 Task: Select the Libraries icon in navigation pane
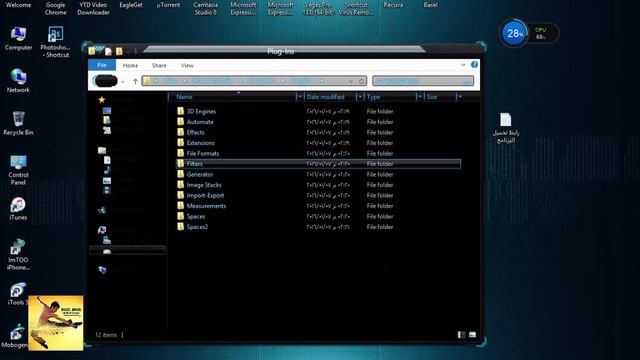[x=102, y=150]
